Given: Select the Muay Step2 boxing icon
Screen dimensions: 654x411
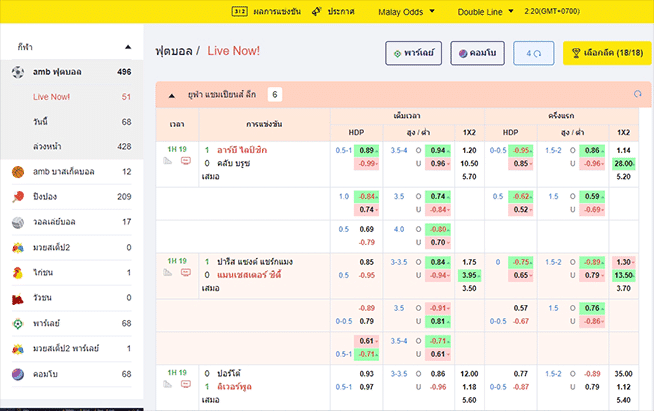Looking at the screenshot, I should tap(18, 247).
